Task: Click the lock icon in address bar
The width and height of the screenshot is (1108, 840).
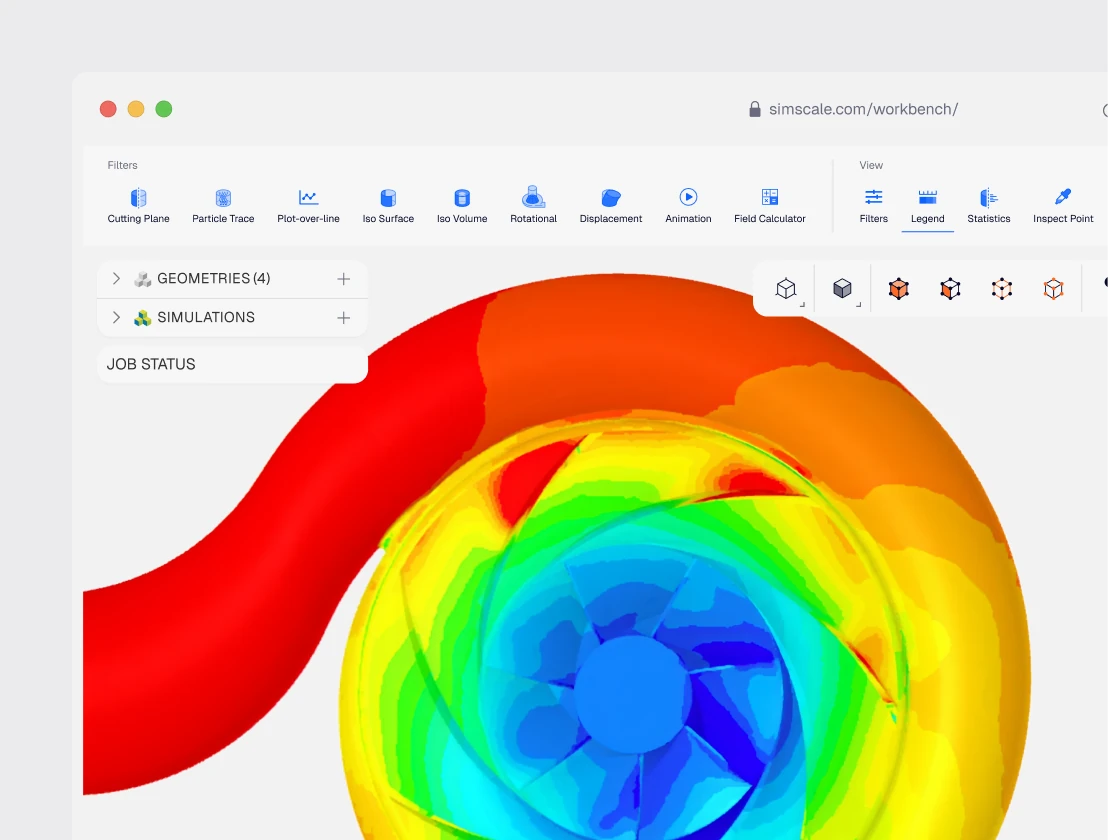Action: [x=755, y=109]
